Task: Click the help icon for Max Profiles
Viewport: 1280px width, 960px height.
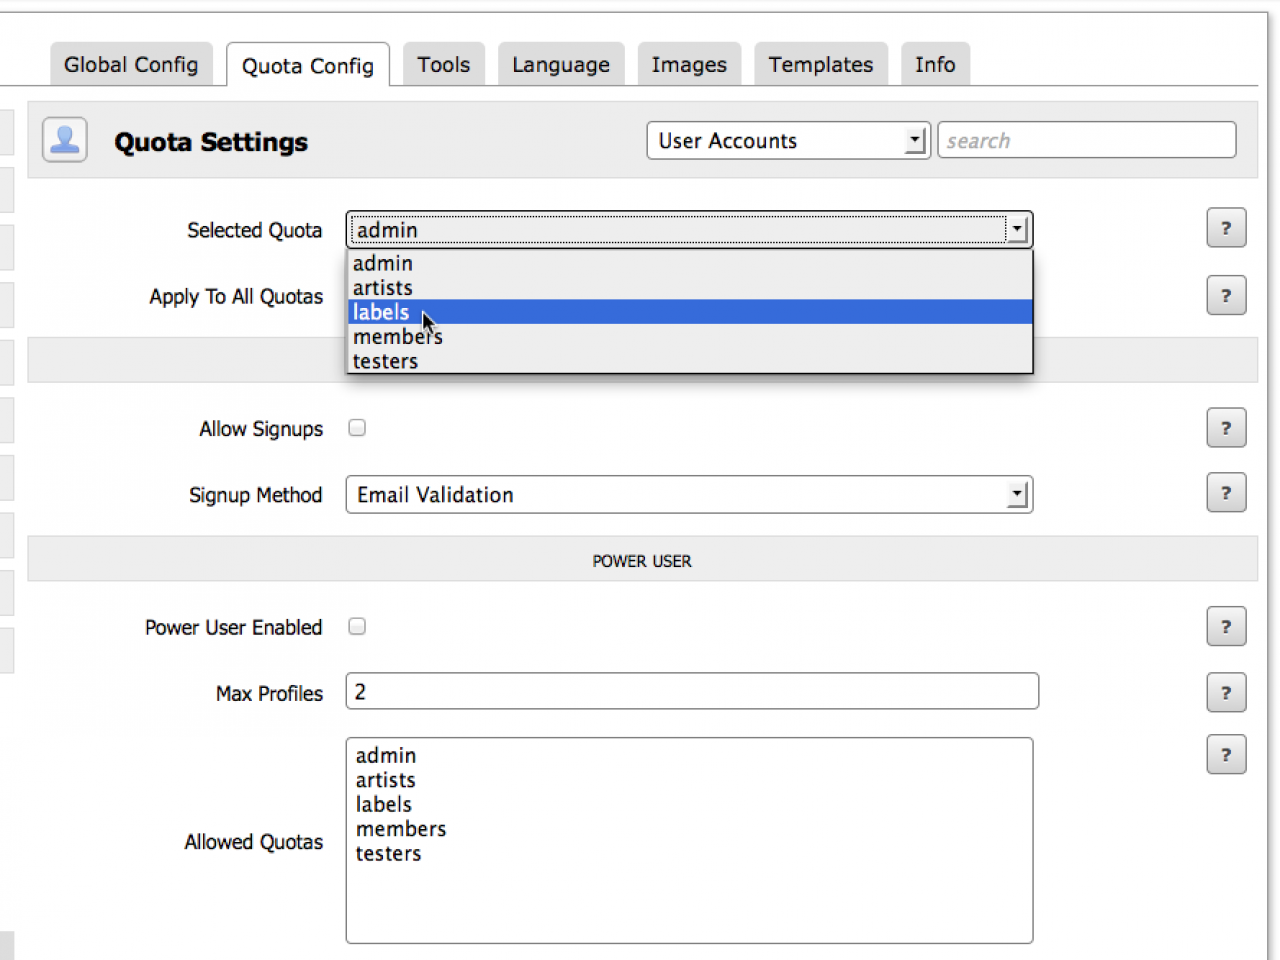Action: (1225, 693)
